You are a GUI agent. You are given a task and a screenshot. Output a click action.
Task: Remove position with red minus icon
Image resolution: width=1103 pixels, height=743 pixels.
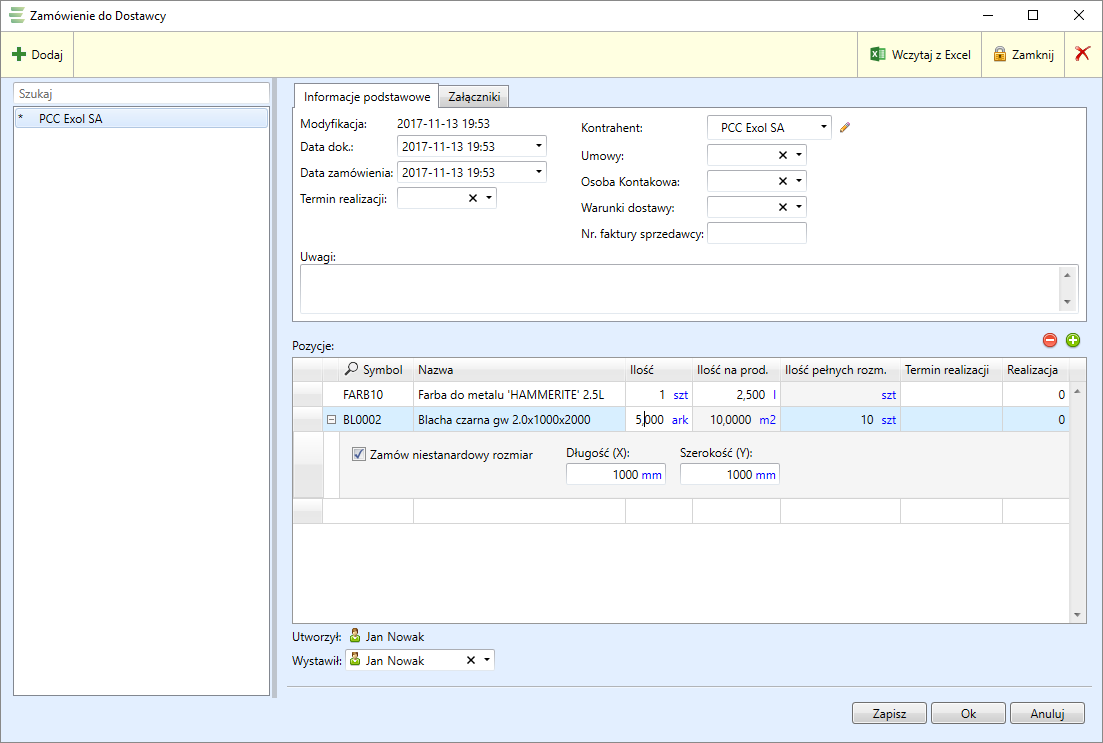1050,340
